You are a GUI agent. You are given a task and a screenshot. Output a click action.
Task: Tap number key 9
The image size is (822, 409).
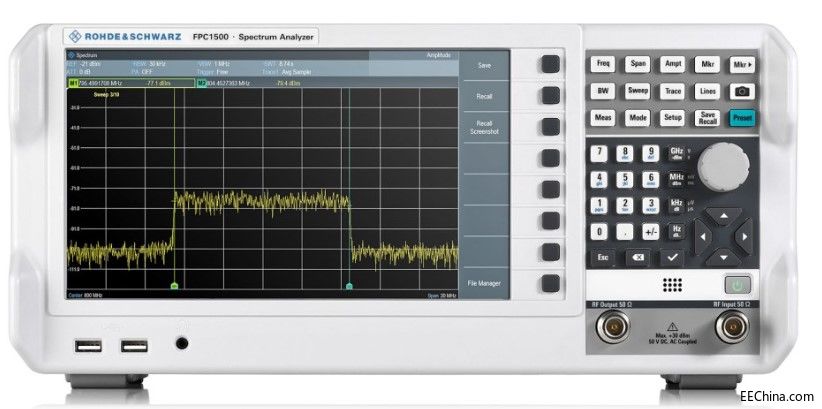click(651, 154)
